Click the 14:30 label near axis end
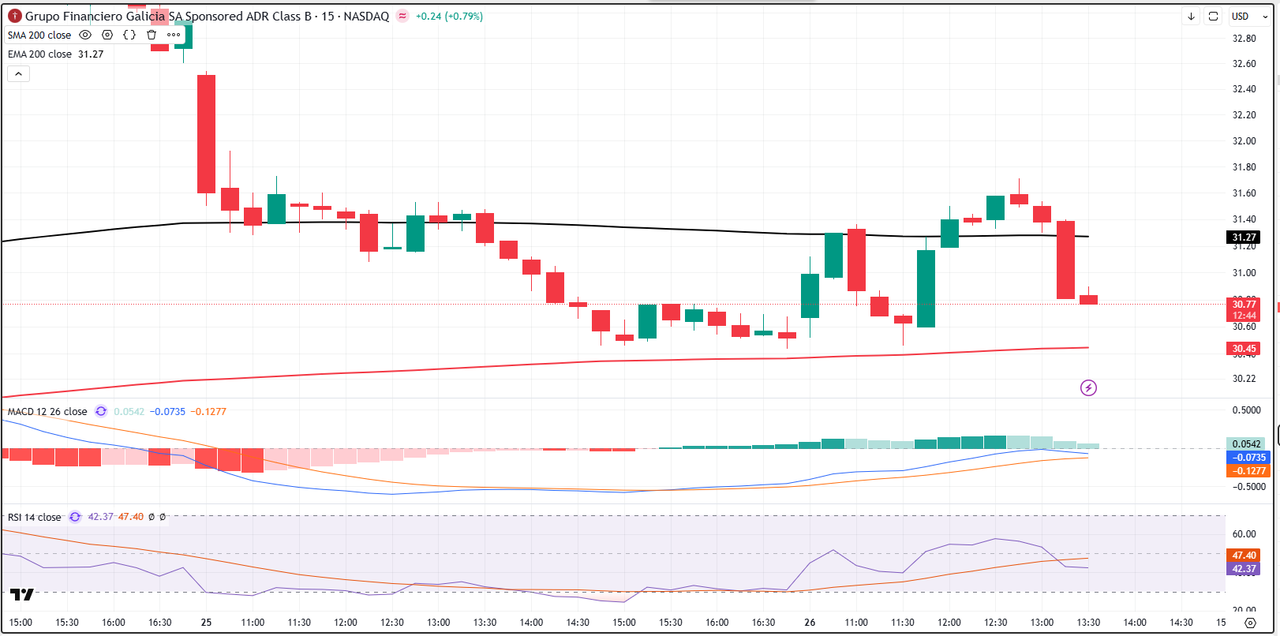 pyautogui.click(x=1181, y=622)
